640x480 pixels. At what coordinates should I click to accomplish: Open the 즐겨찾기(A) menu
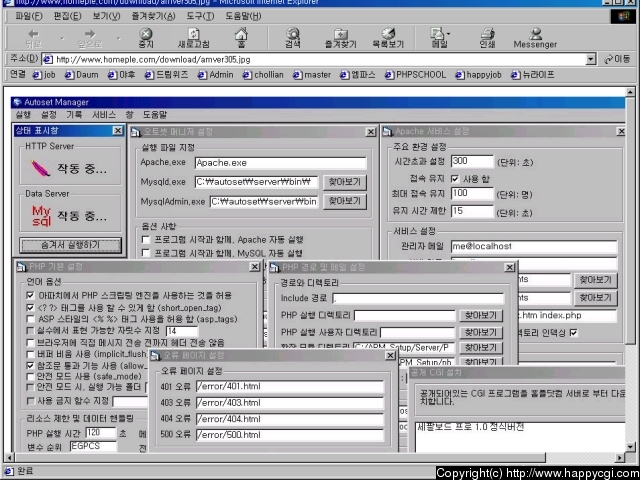coord(153,16)
